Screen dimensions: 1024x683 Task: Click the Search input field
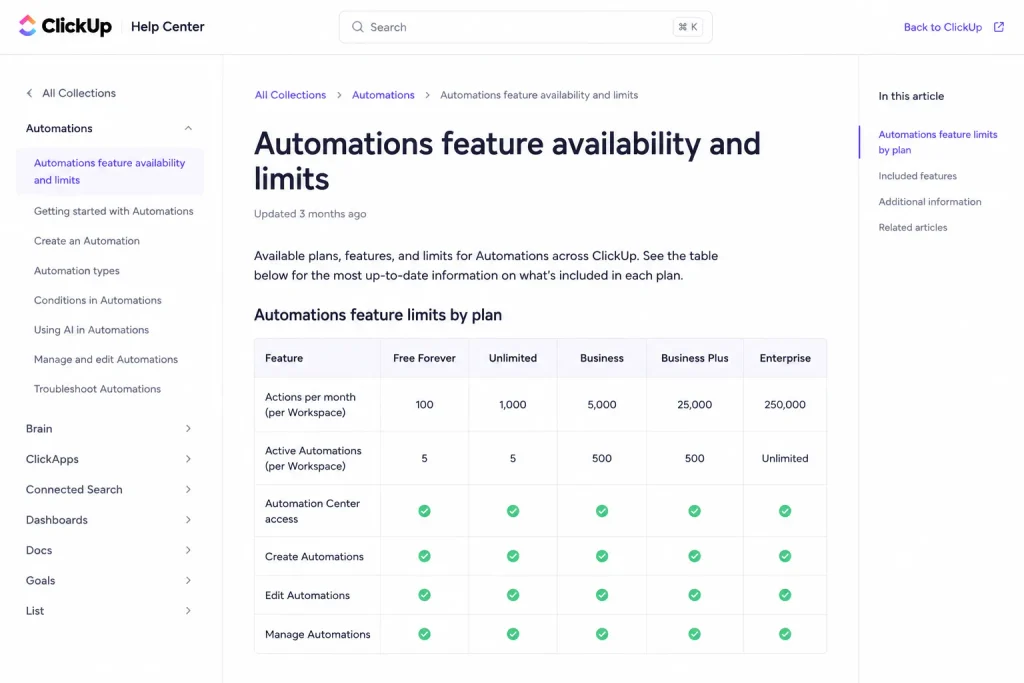(525, 27)
